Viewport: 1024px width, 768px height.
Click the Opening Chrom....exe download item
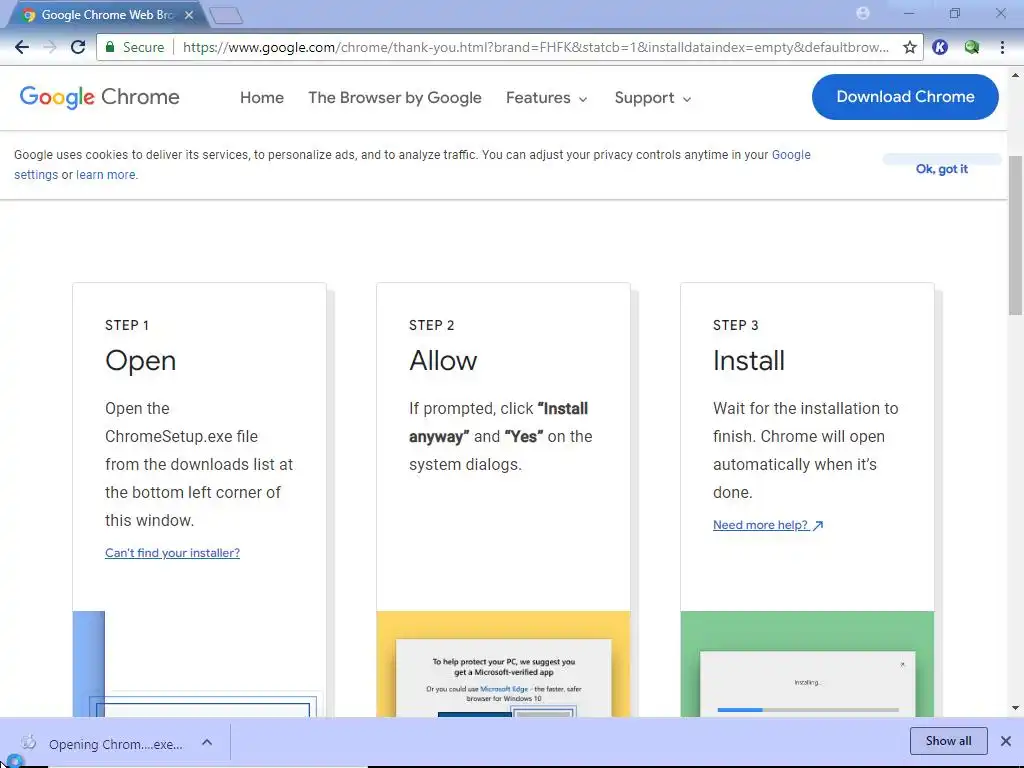(116, 743)
